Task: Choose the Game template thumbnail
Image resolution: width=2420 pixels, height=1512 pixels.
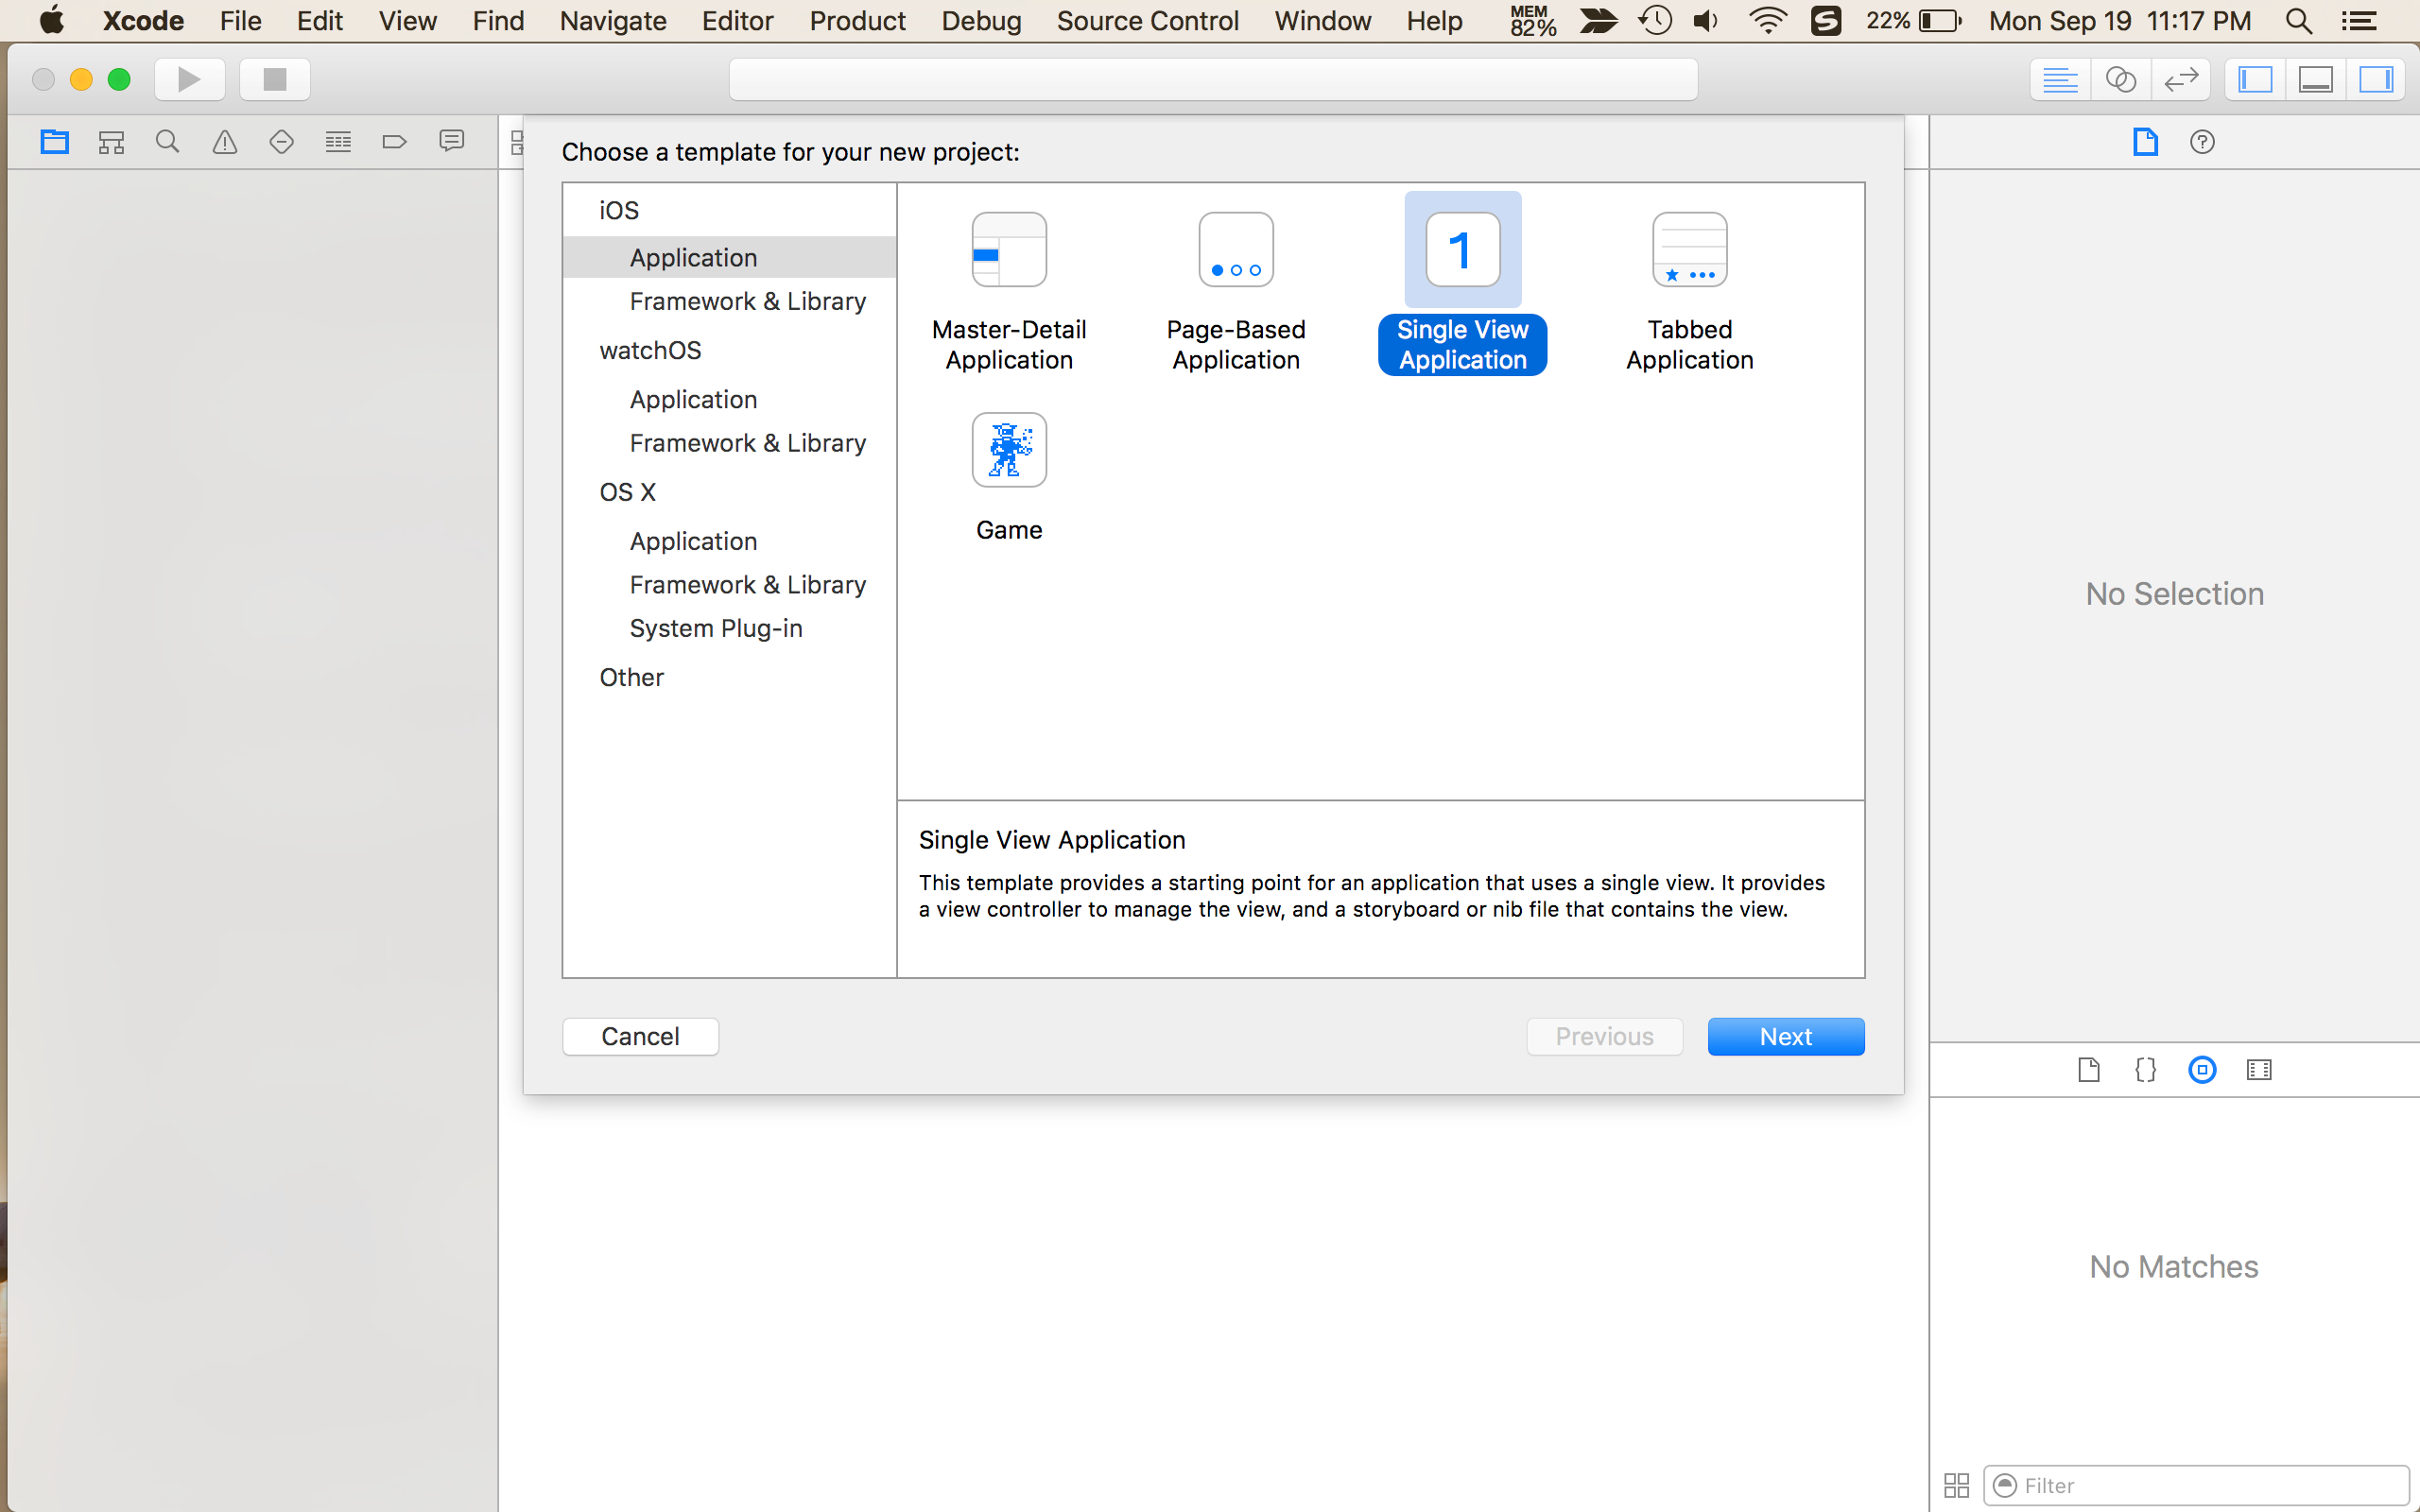Action: coord(1009,451)
